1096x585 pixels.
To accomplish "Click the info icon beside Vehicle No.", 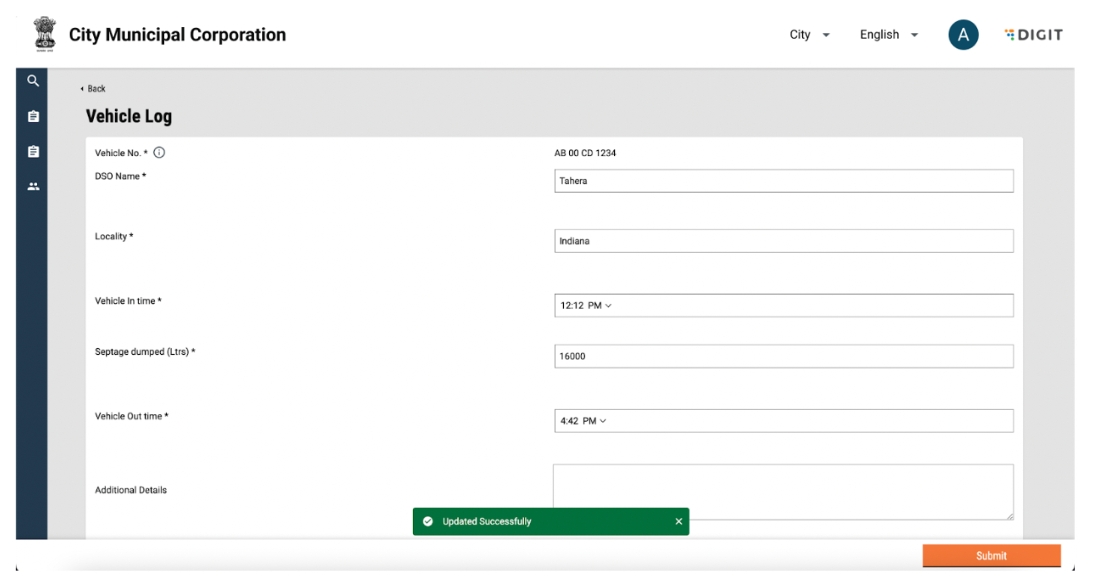I will pyautogui.click(x=159, y=153).
